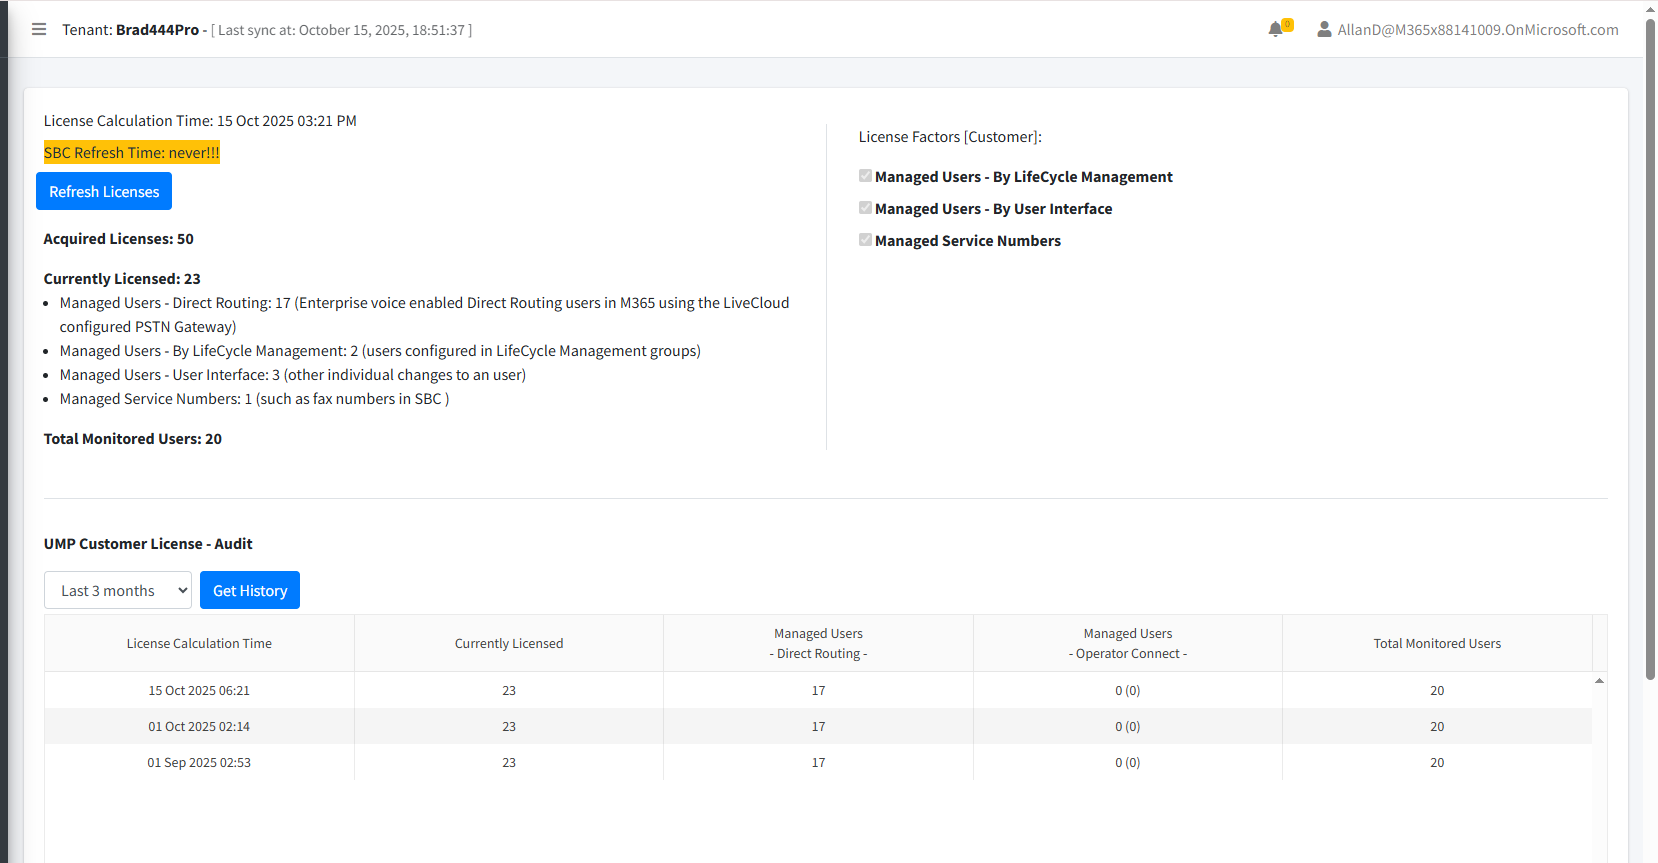Click the License Calculation Time column header
The height and width of the screenshot is (863, 1658).
click(199, 643)
